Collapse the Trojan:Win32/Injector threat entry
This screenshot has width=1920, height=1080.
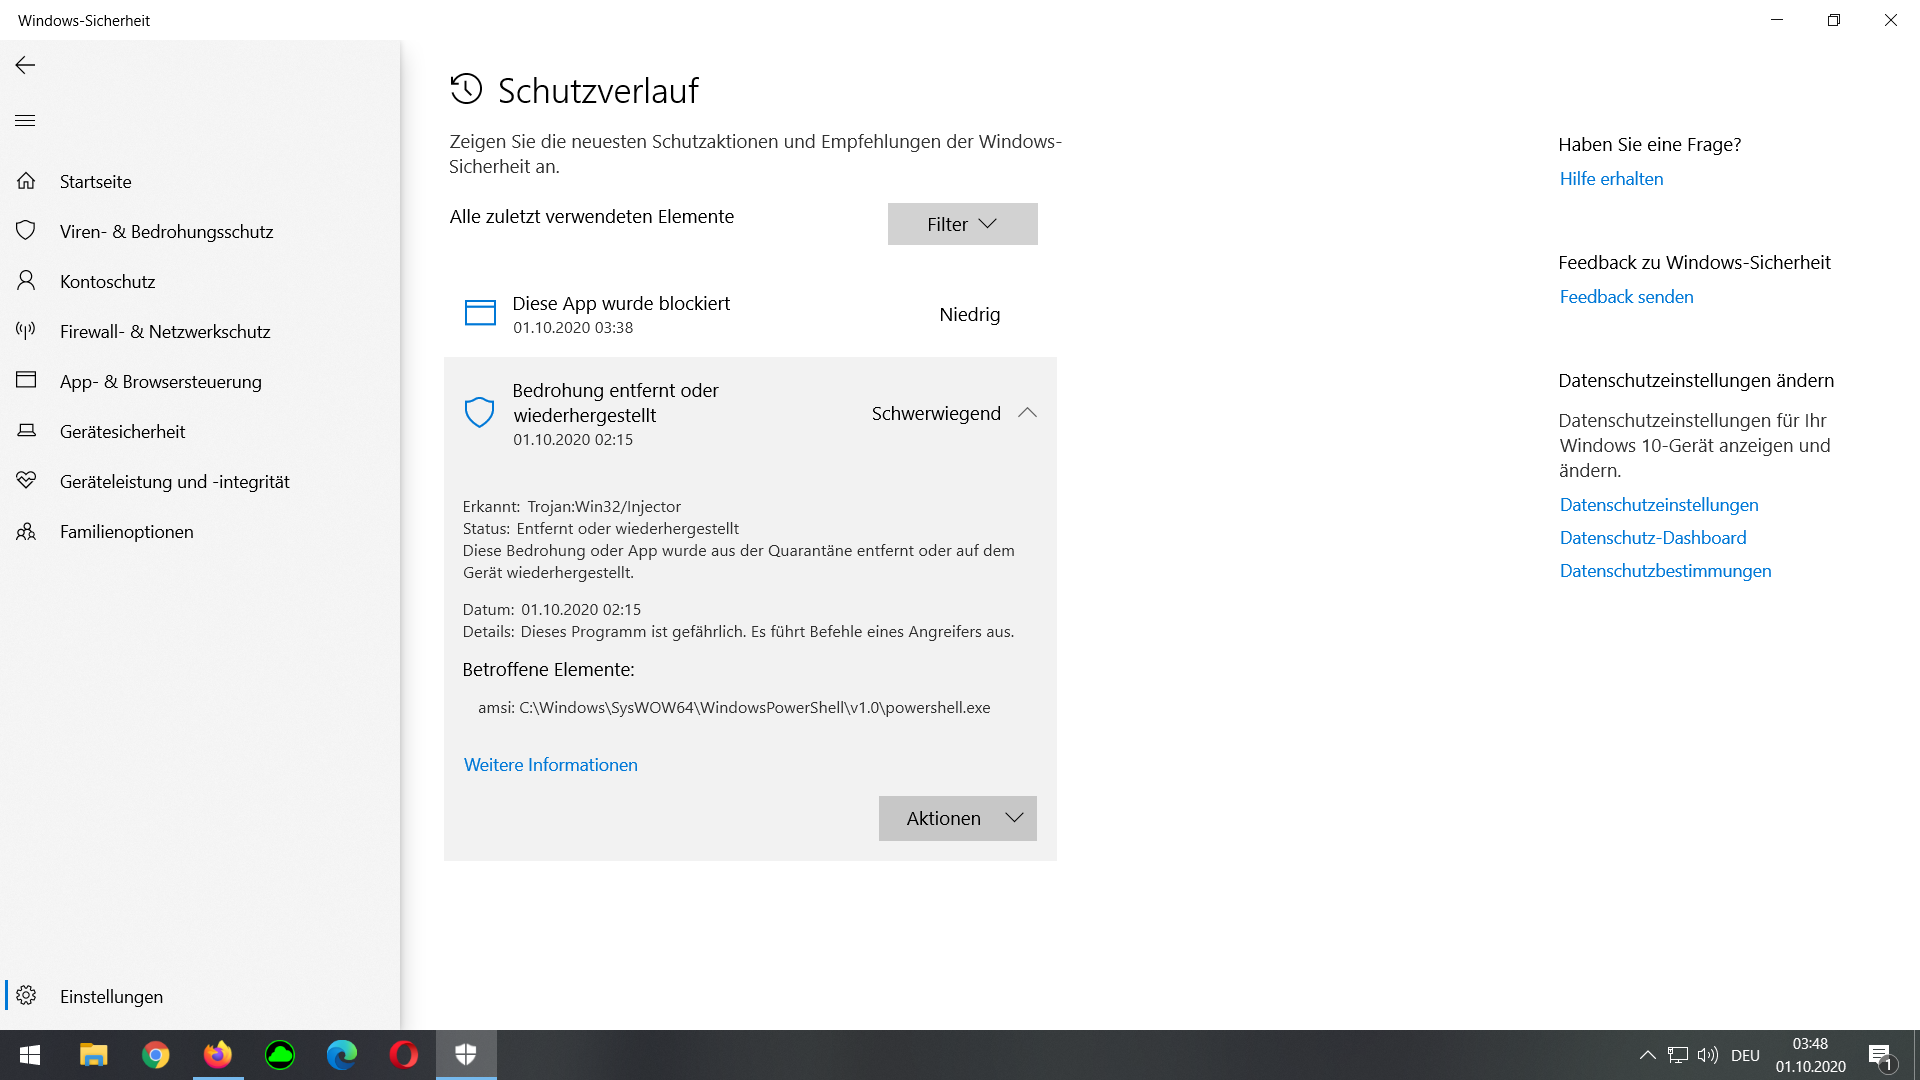click(1027, 412)
